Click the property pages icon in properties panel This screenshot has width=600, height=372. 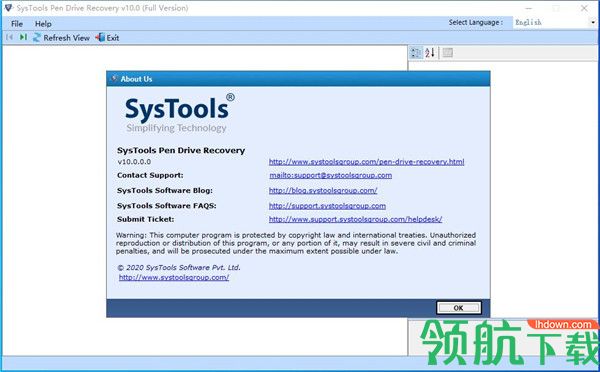[x=447, y=53]
